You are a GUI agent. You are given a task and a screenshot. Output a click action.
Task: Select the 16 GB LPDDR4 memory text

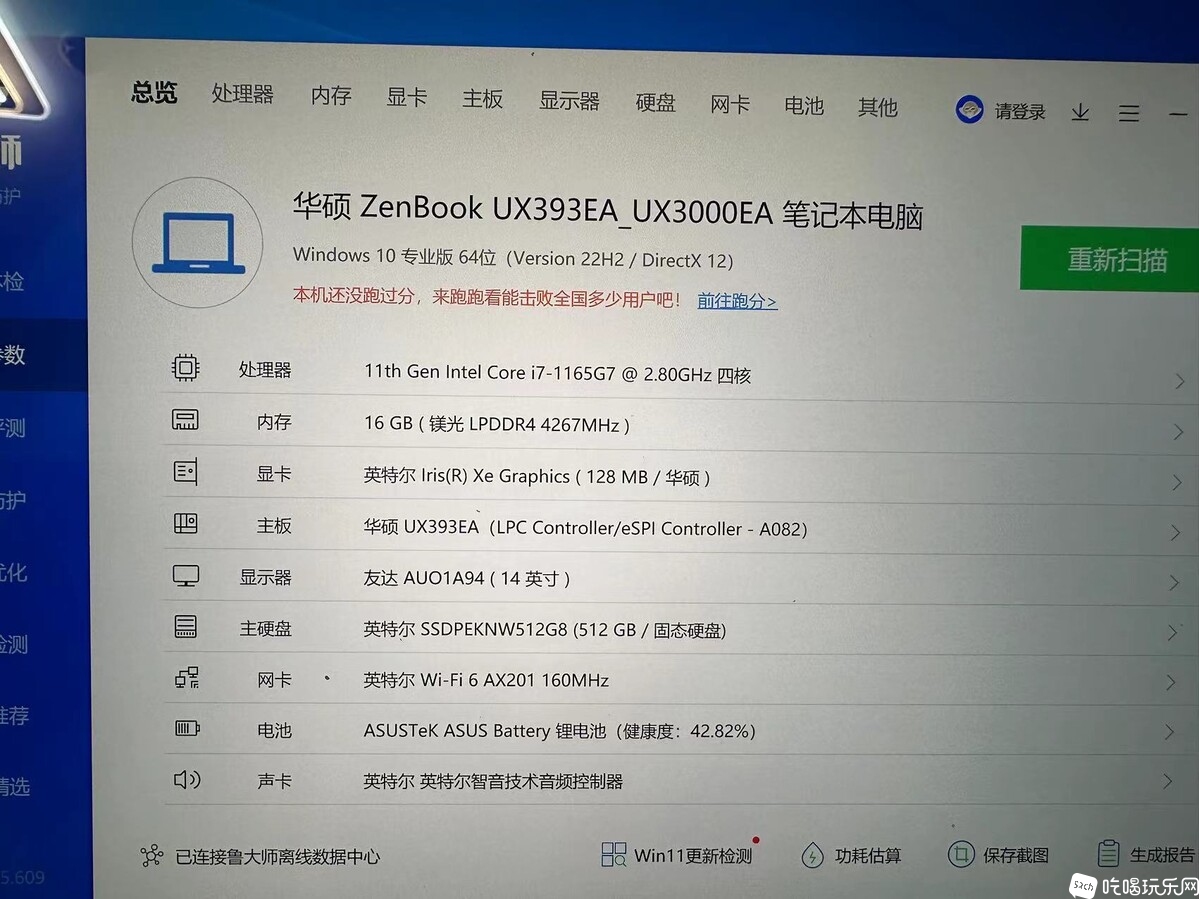pyautogui.click(x=497, y=424)
